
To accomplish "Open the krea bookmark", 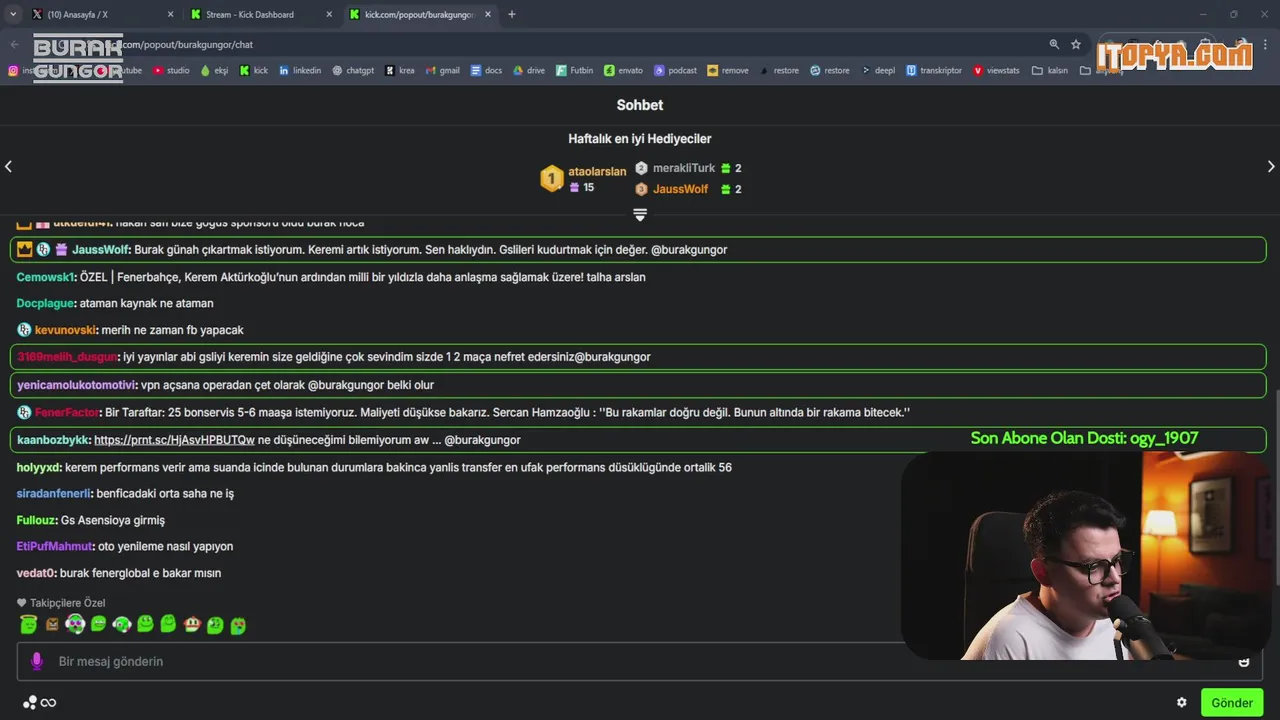I will click(399, 71).
